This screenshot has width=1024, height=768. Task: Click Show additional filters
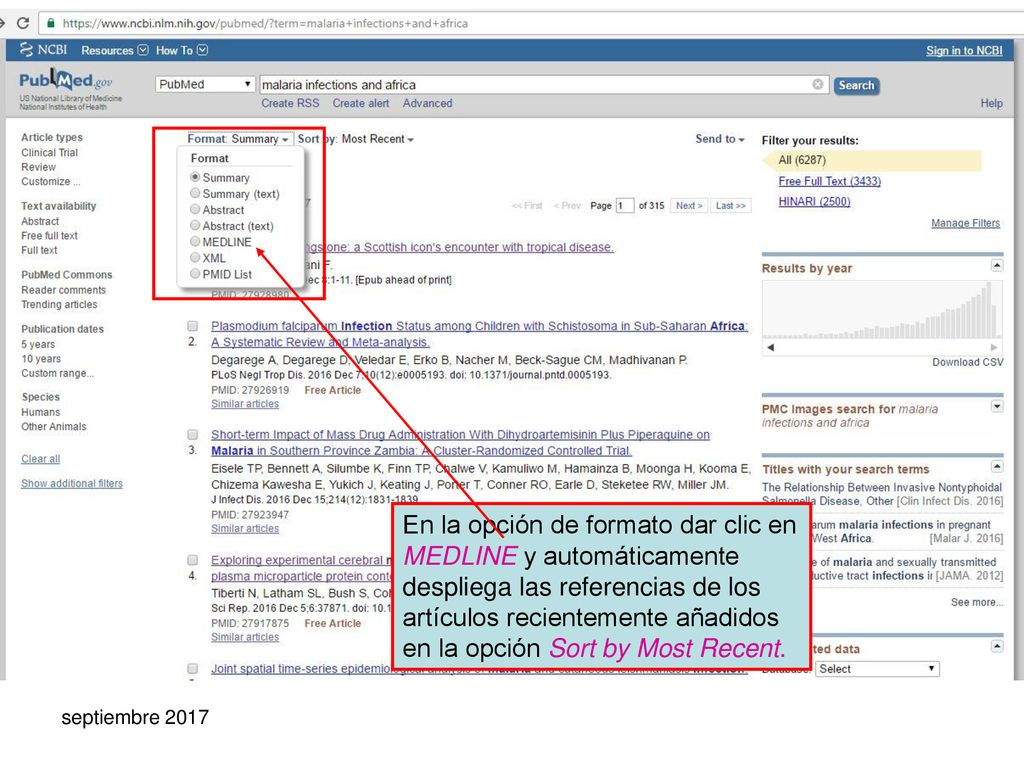(x=72, y=483)
